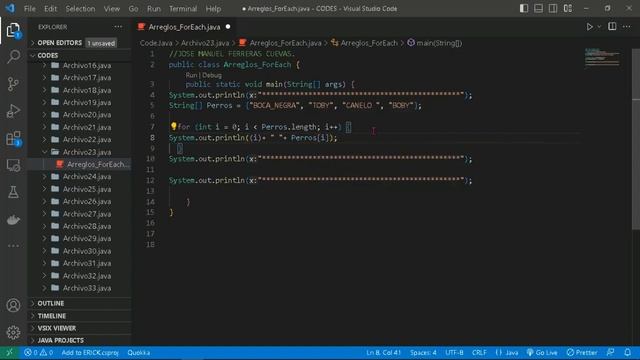This screenshot has width=640, height=360.
Task: Open the File menu
Action: [29, 9]
